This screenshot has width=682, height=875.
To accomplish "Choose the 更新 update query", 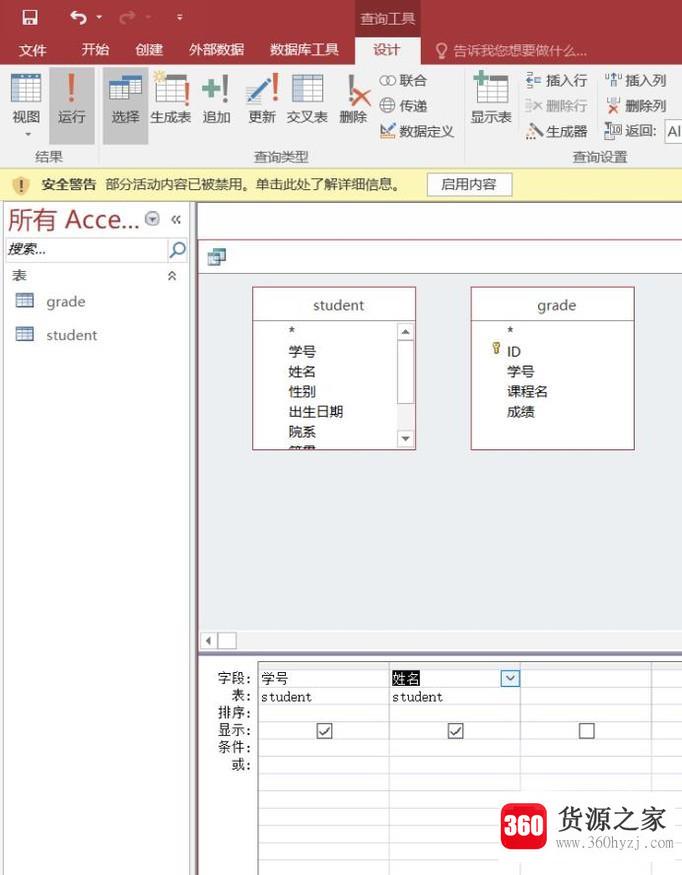I will [x=262, y=98].
